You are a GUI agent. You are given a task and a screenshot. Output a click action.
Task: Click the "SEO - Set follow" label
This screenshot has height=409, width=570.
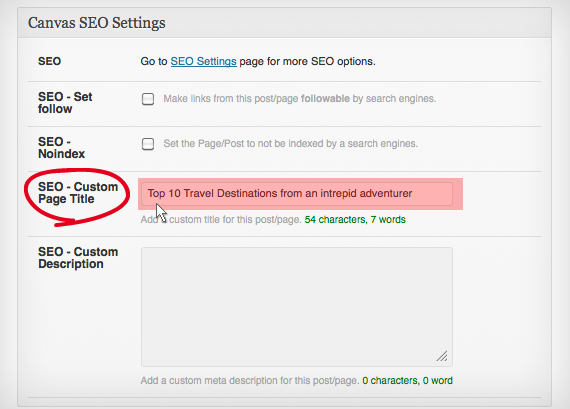point(65,103)
